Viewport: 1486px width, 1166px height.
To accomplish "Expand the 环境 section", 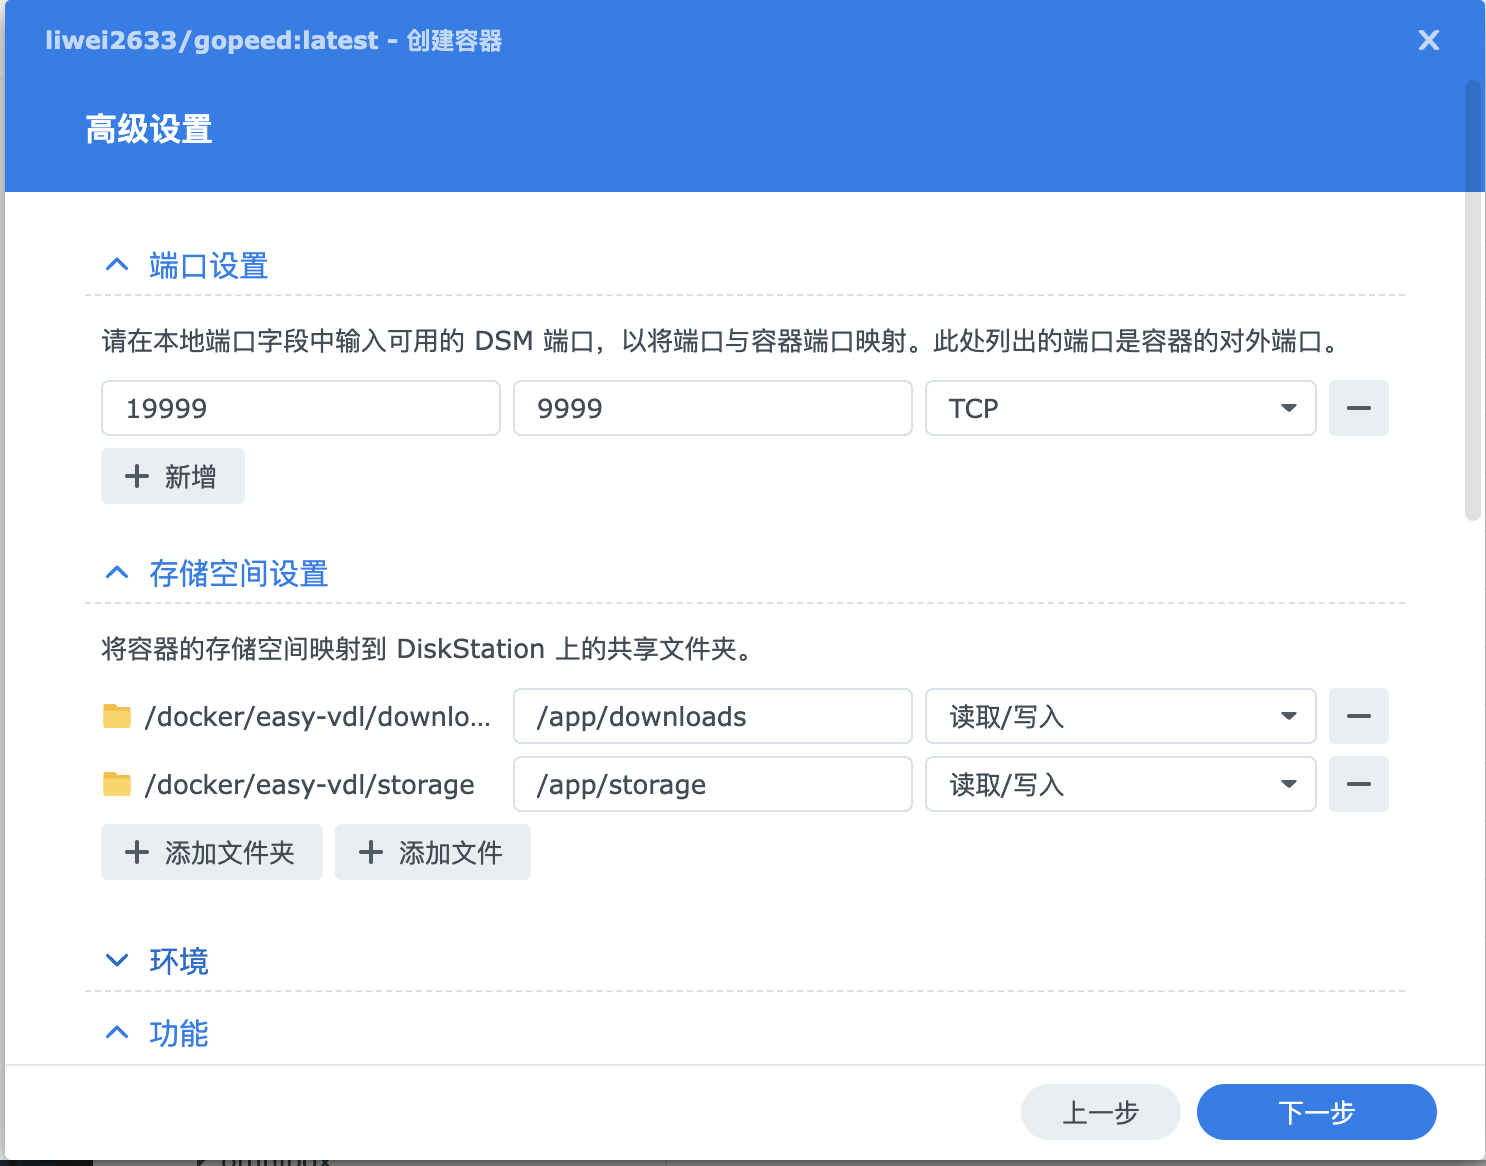I will tap(117, 961).
